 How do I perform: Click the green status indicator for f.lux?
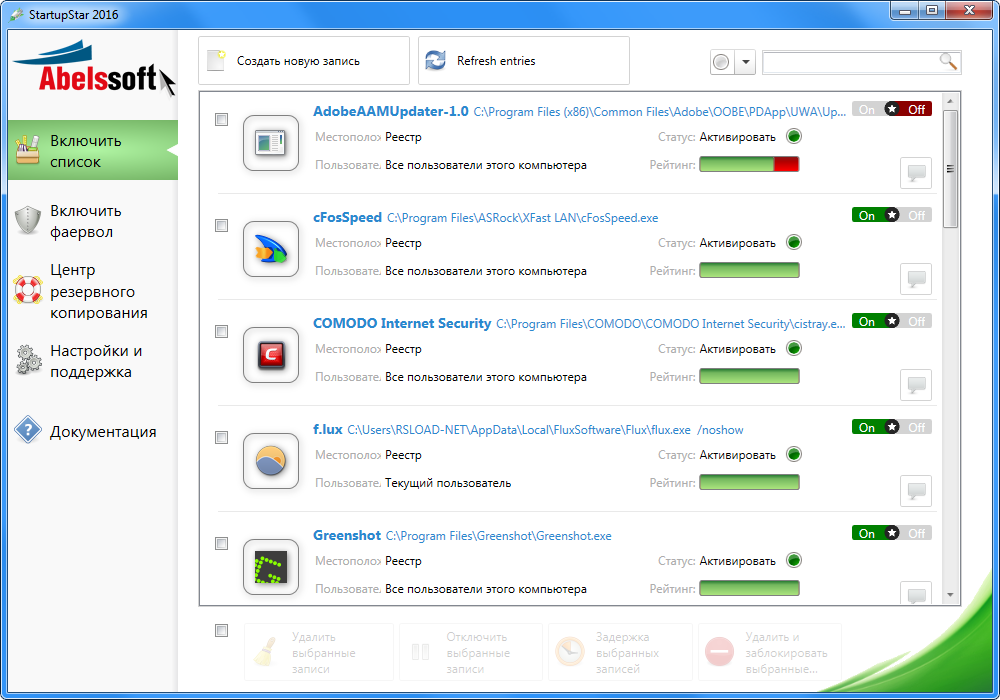[x=794, y=454]
